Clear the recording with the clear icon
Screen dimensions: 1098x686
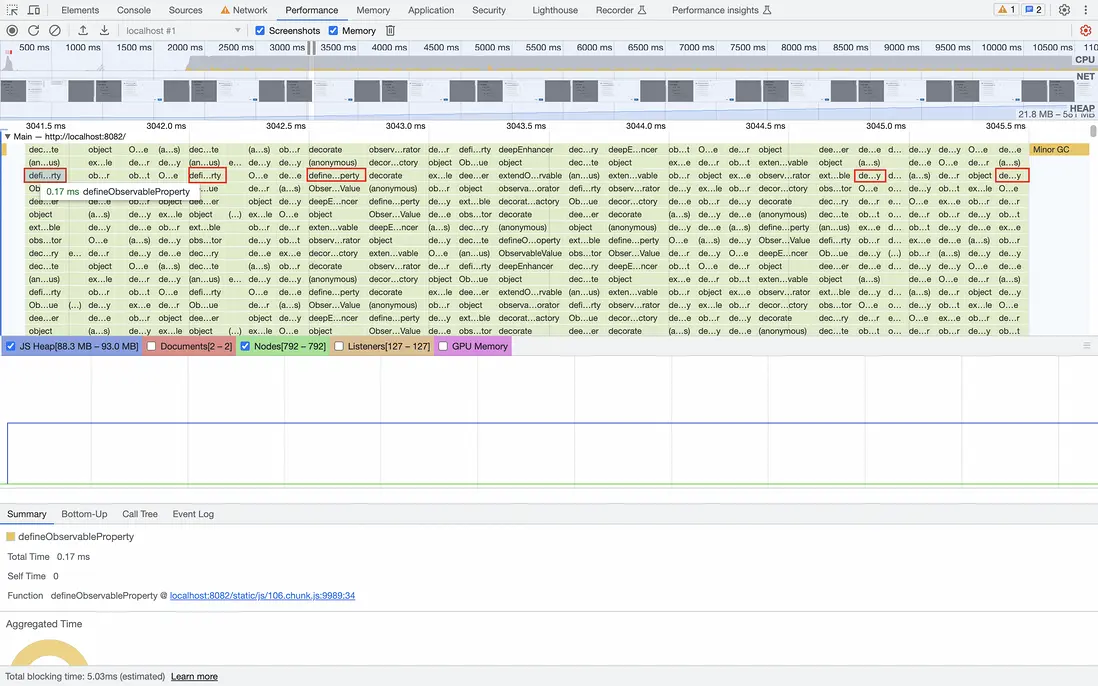[x=55, y=31]
